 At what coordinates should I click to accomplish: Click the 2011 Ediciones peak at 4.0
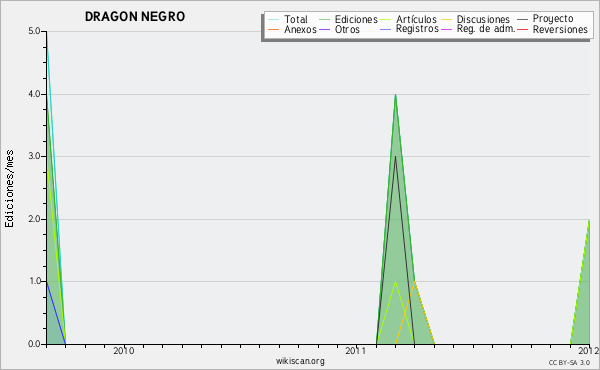tap(395, 95)
